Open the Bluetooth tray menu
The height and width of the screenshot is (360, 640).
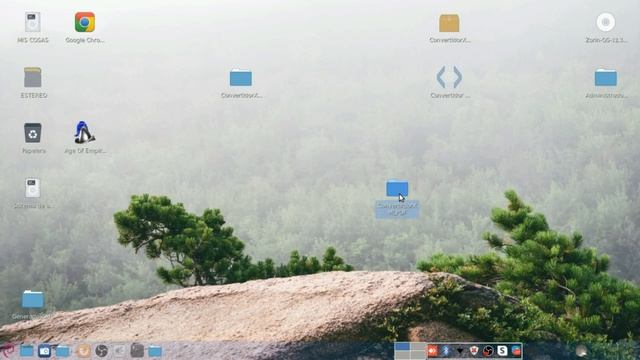tap(446, 351)
